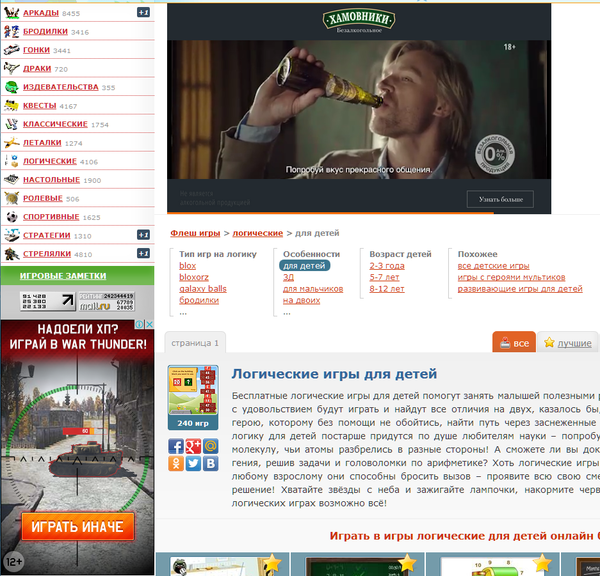This screenshot has height=576, width=600.
Task: Share via Mail.ru @ icon
Action: pyautogui.click(x=210, y=446)
